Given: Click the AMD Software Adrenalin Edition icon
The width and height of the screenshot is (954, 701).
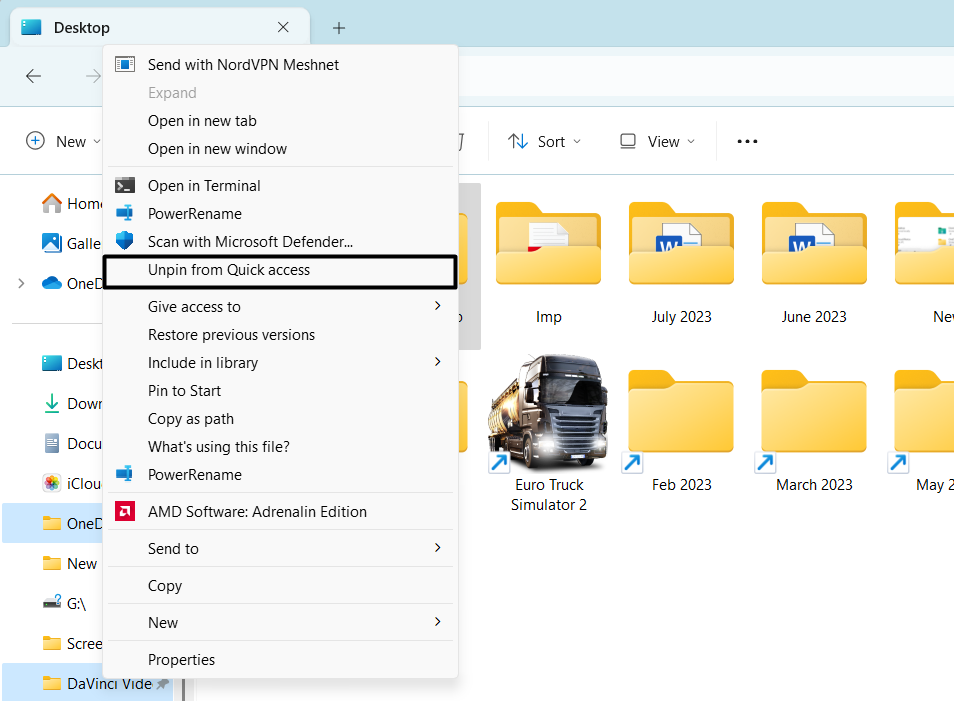Looking at the screenshot, I should pos(125,512).
